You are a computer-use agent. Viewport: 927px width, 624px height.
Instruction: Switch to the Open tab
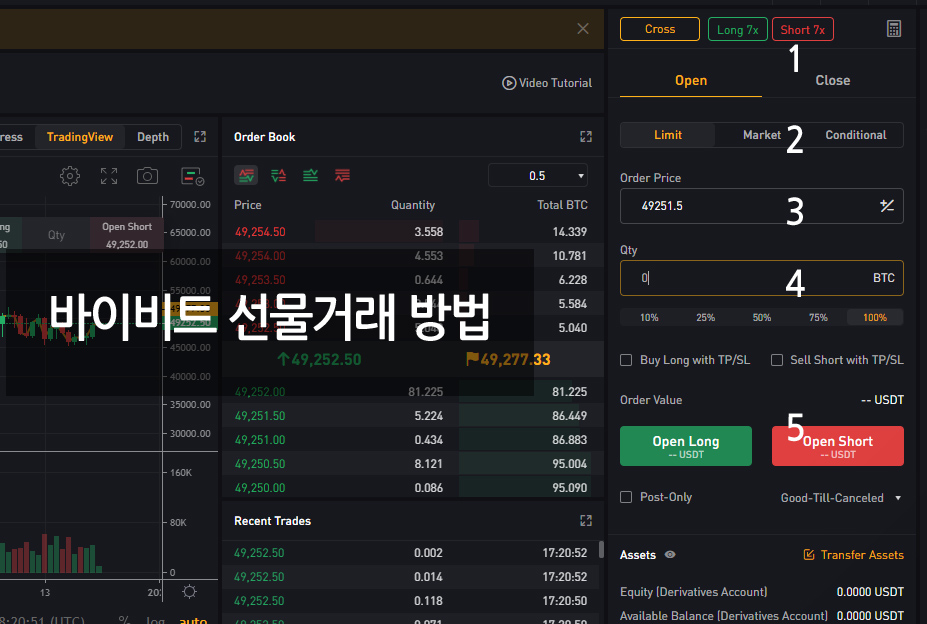click(x=691, y=80)
